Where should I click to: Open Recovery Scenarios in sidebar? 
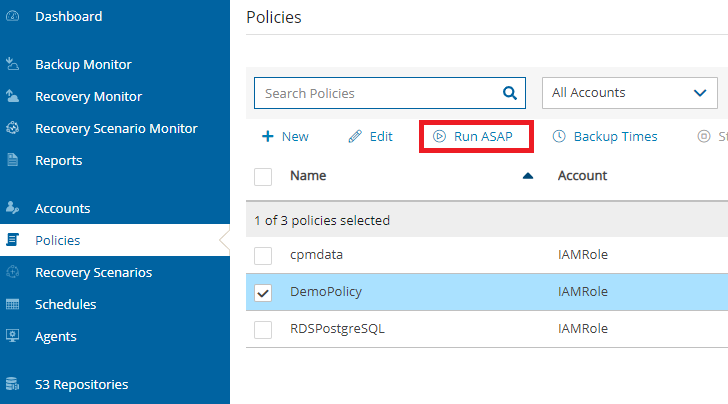(93, 272)
